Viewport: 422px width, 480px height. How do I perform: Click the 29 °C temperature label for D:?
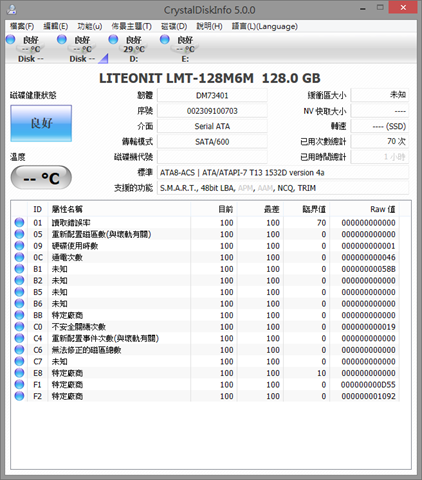point(134,49)
